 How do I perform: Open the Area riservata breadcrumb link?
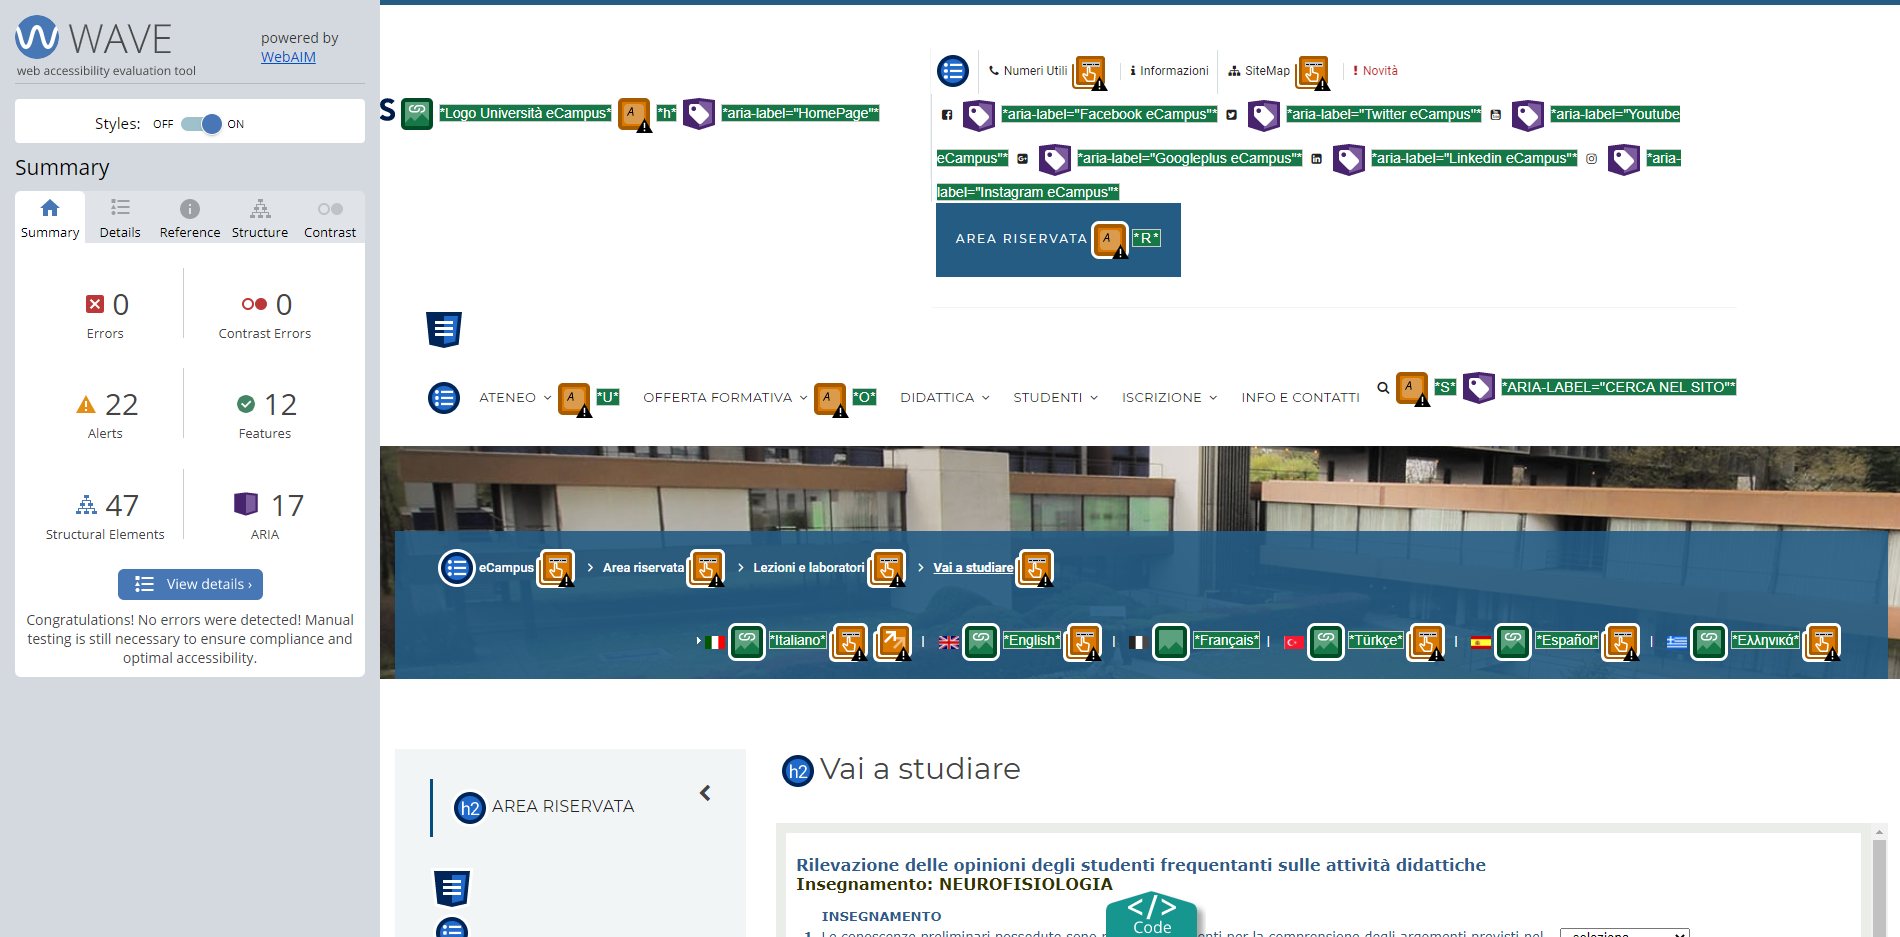643,568
